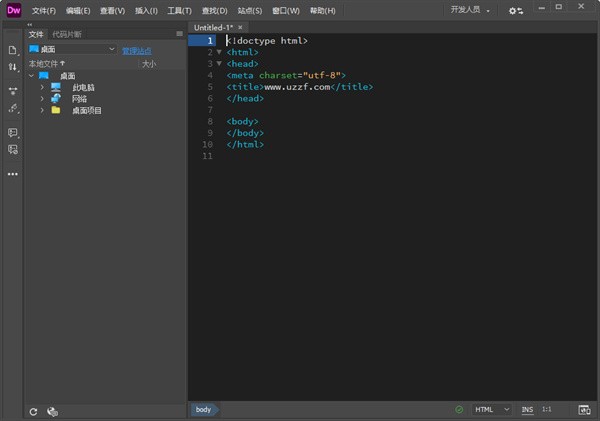Collapse the html tag code fold arrow
Viewport: 600px width, 421px height.
click(x=219, y=52)
